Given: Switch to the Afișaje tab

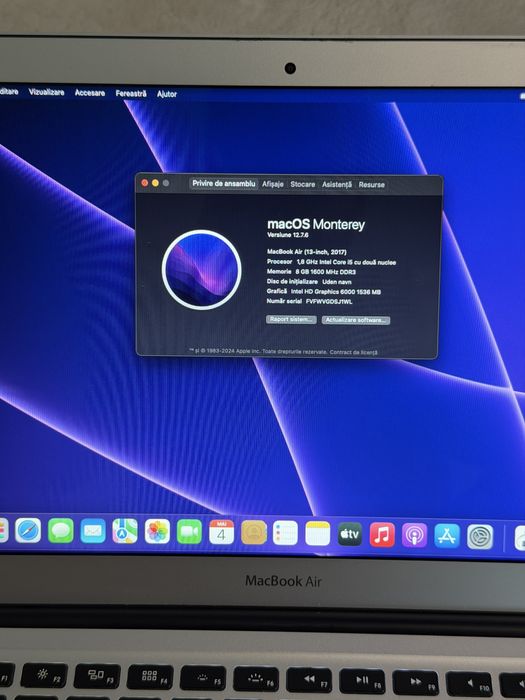Looking at the screenshot, I should click(x=272, y=184).
